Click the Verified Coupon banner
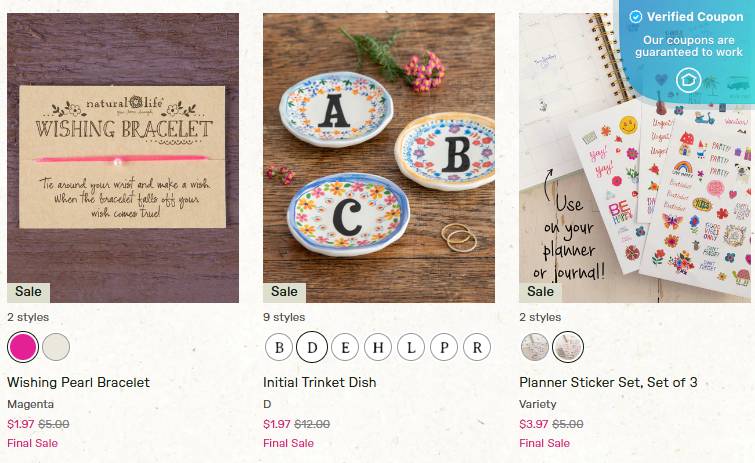 pos(687,48)
